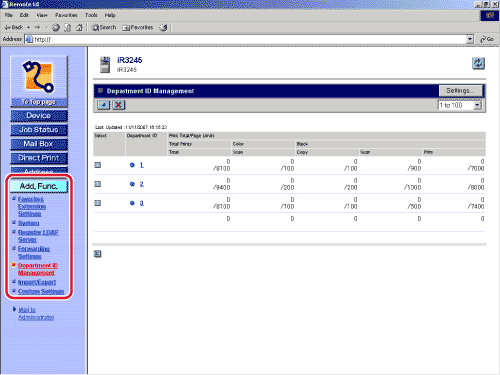This screenshot has height=375, width=500.
Task: Click the red X delete department icon
Action: [118, 105]
